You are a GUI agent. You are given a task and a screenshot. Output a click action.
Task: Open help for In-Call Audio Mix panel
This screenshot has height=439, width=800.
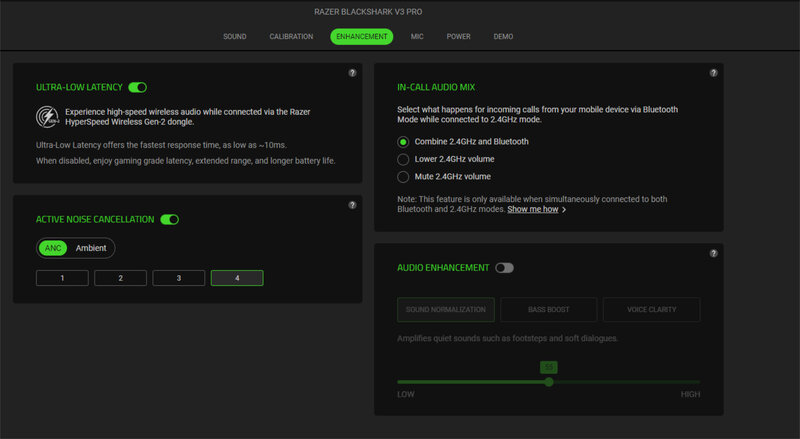click(x=713, y=73)
